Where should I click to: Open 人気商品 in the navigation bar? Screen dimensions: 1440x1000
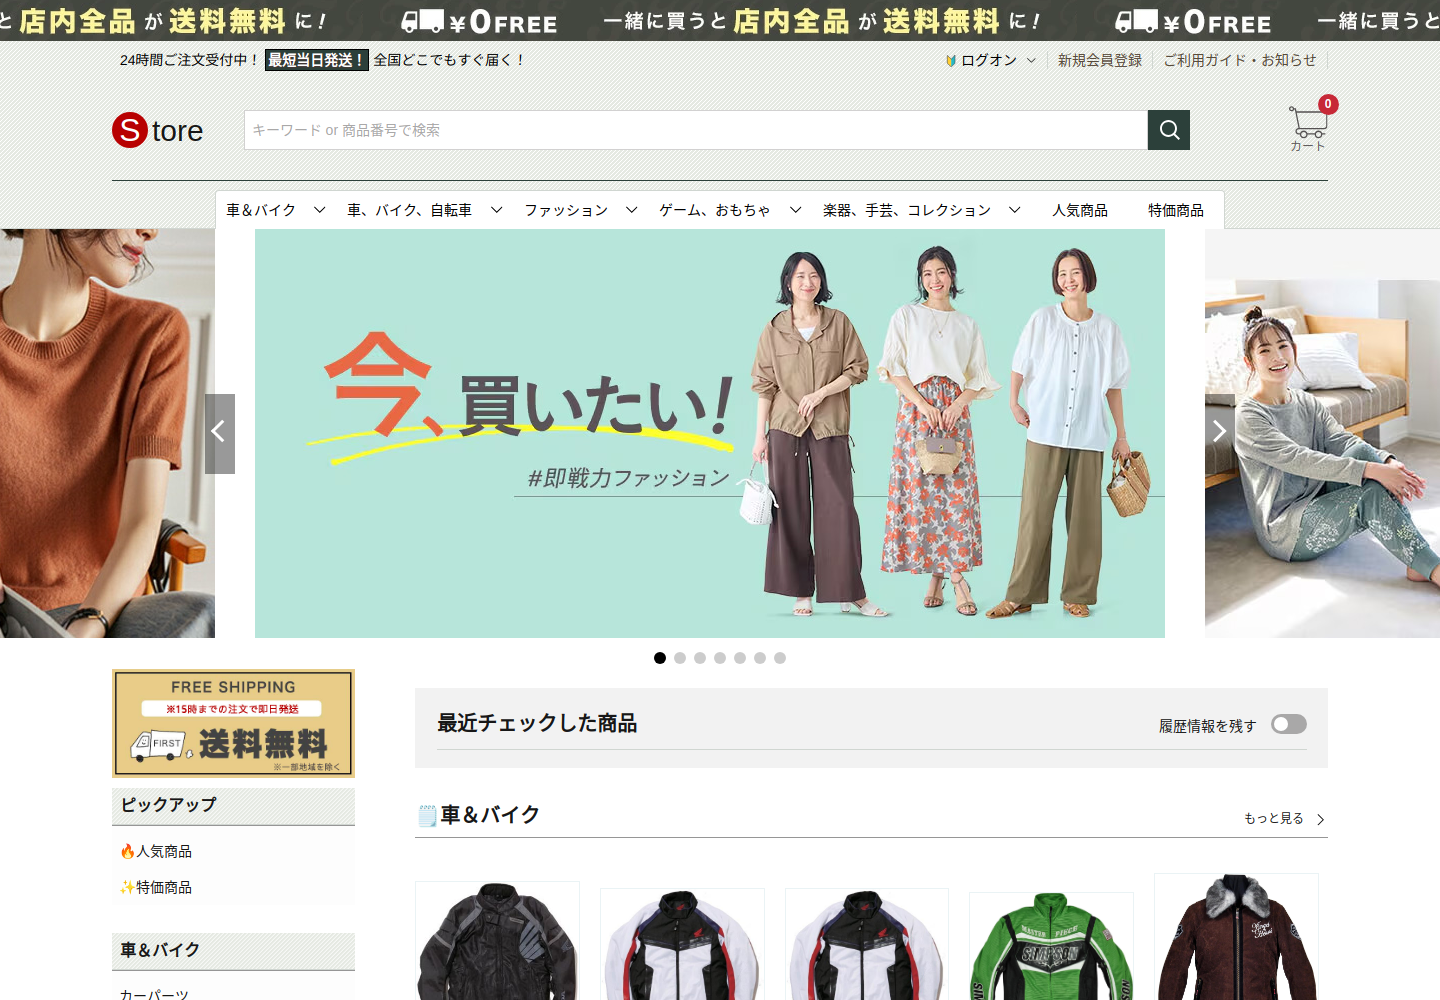click(1080, 210)
